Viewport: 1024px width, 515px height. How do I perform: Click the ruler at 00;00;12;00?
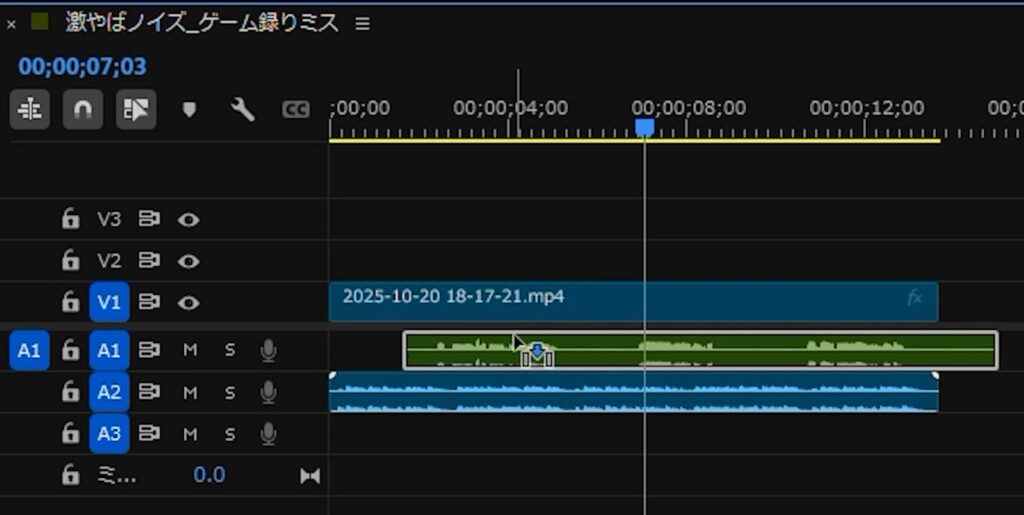[867, 108]
